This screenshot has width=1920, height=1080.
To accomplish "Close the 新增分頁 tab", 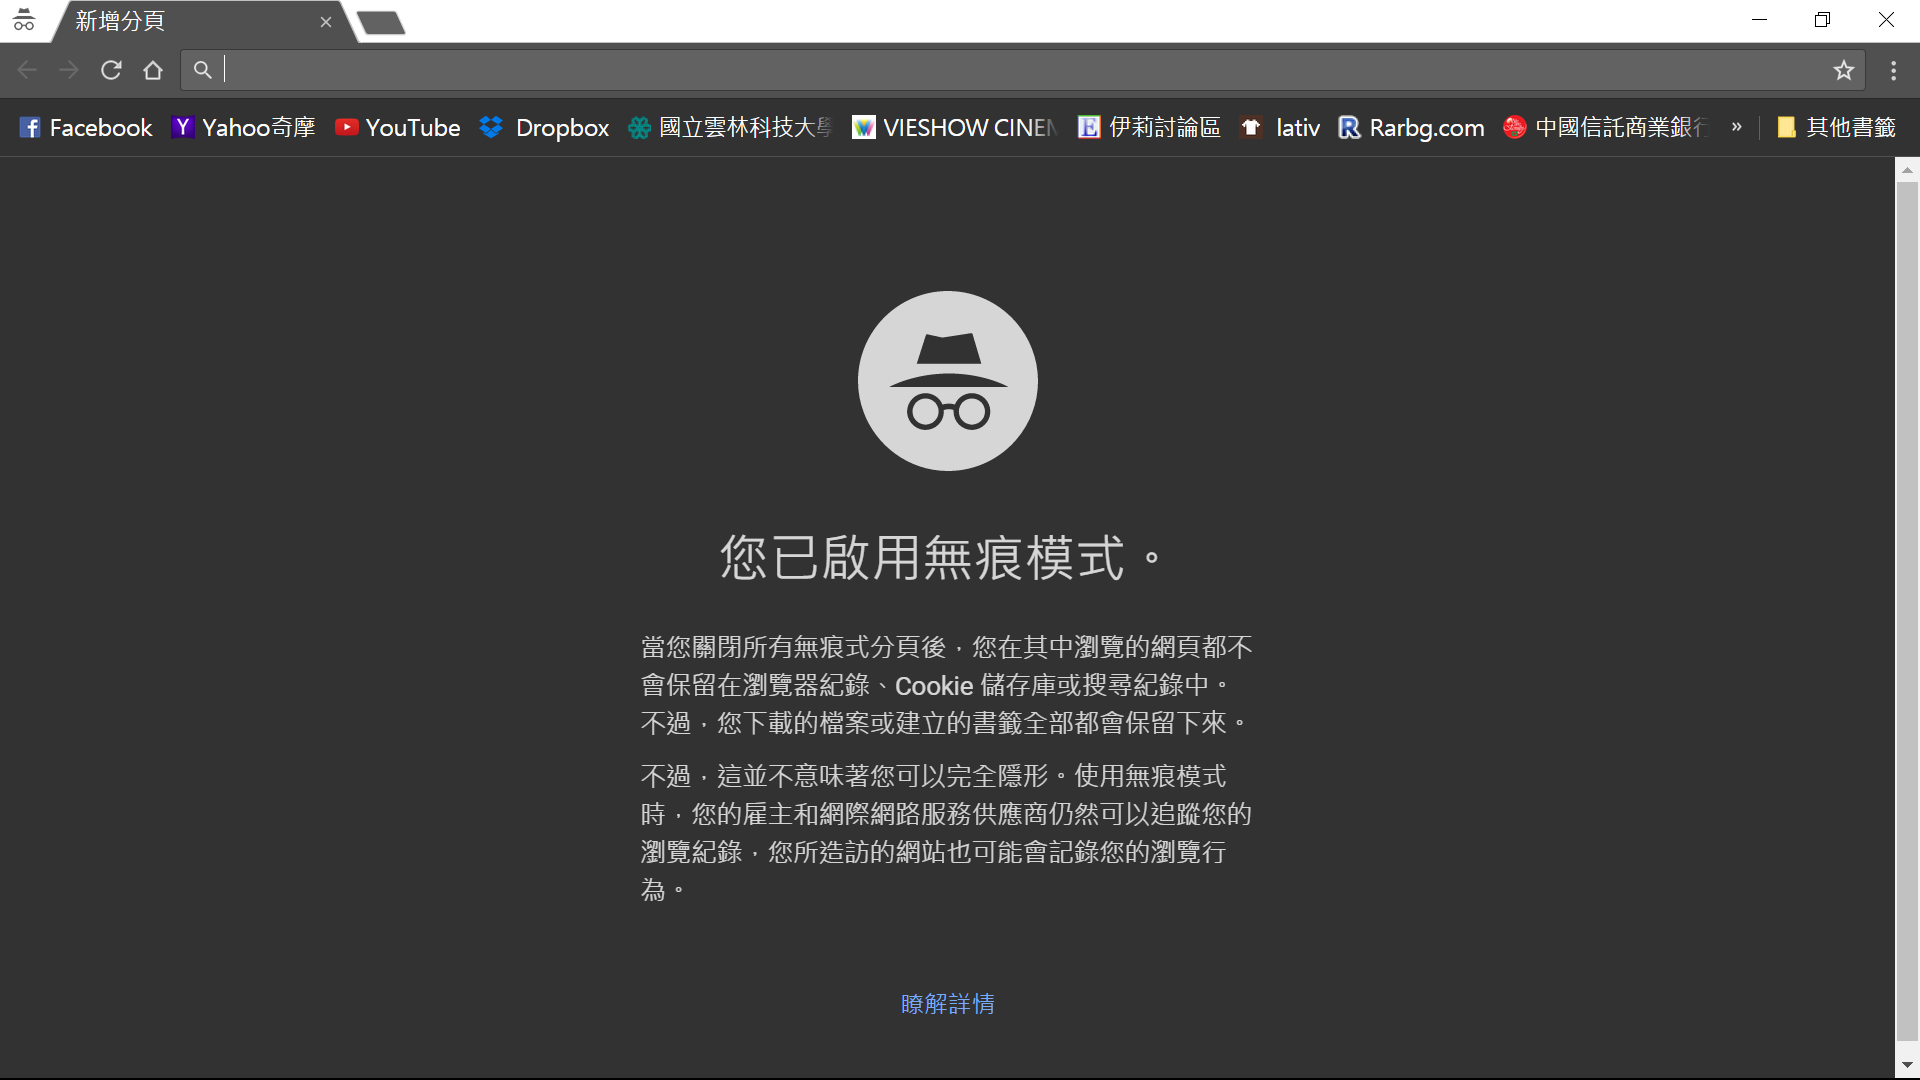I will 326,22.
